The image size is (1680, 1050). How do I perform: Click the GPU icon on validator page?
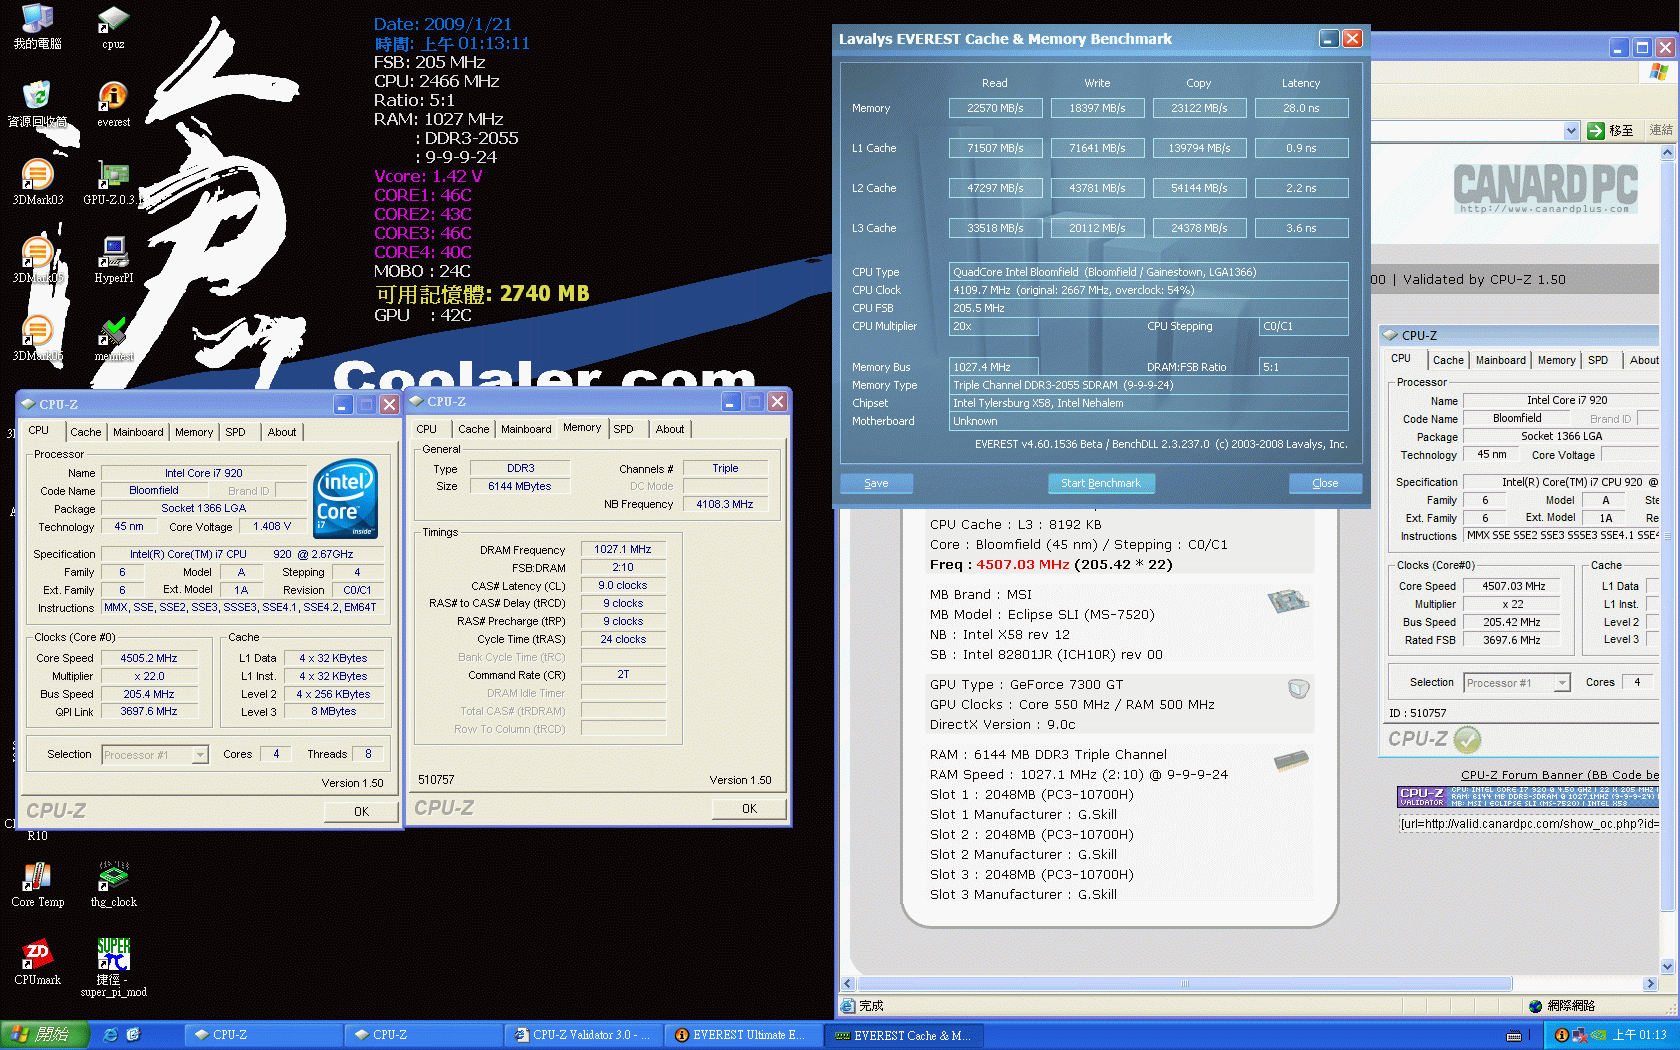(x=1298, y=688)
